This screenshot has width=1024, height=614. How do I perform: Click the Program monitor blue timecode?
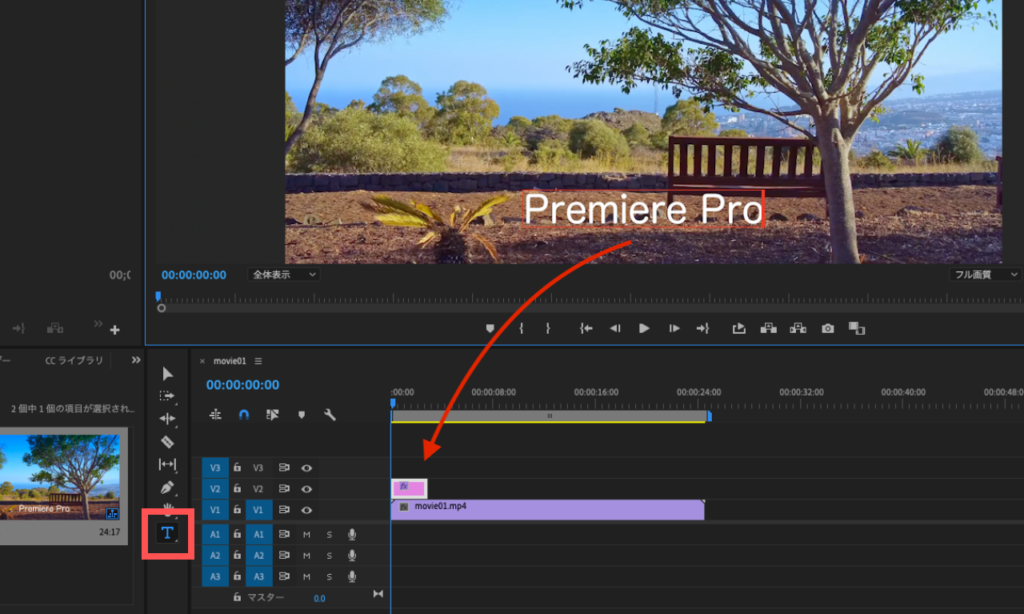[x=194, y=275]
